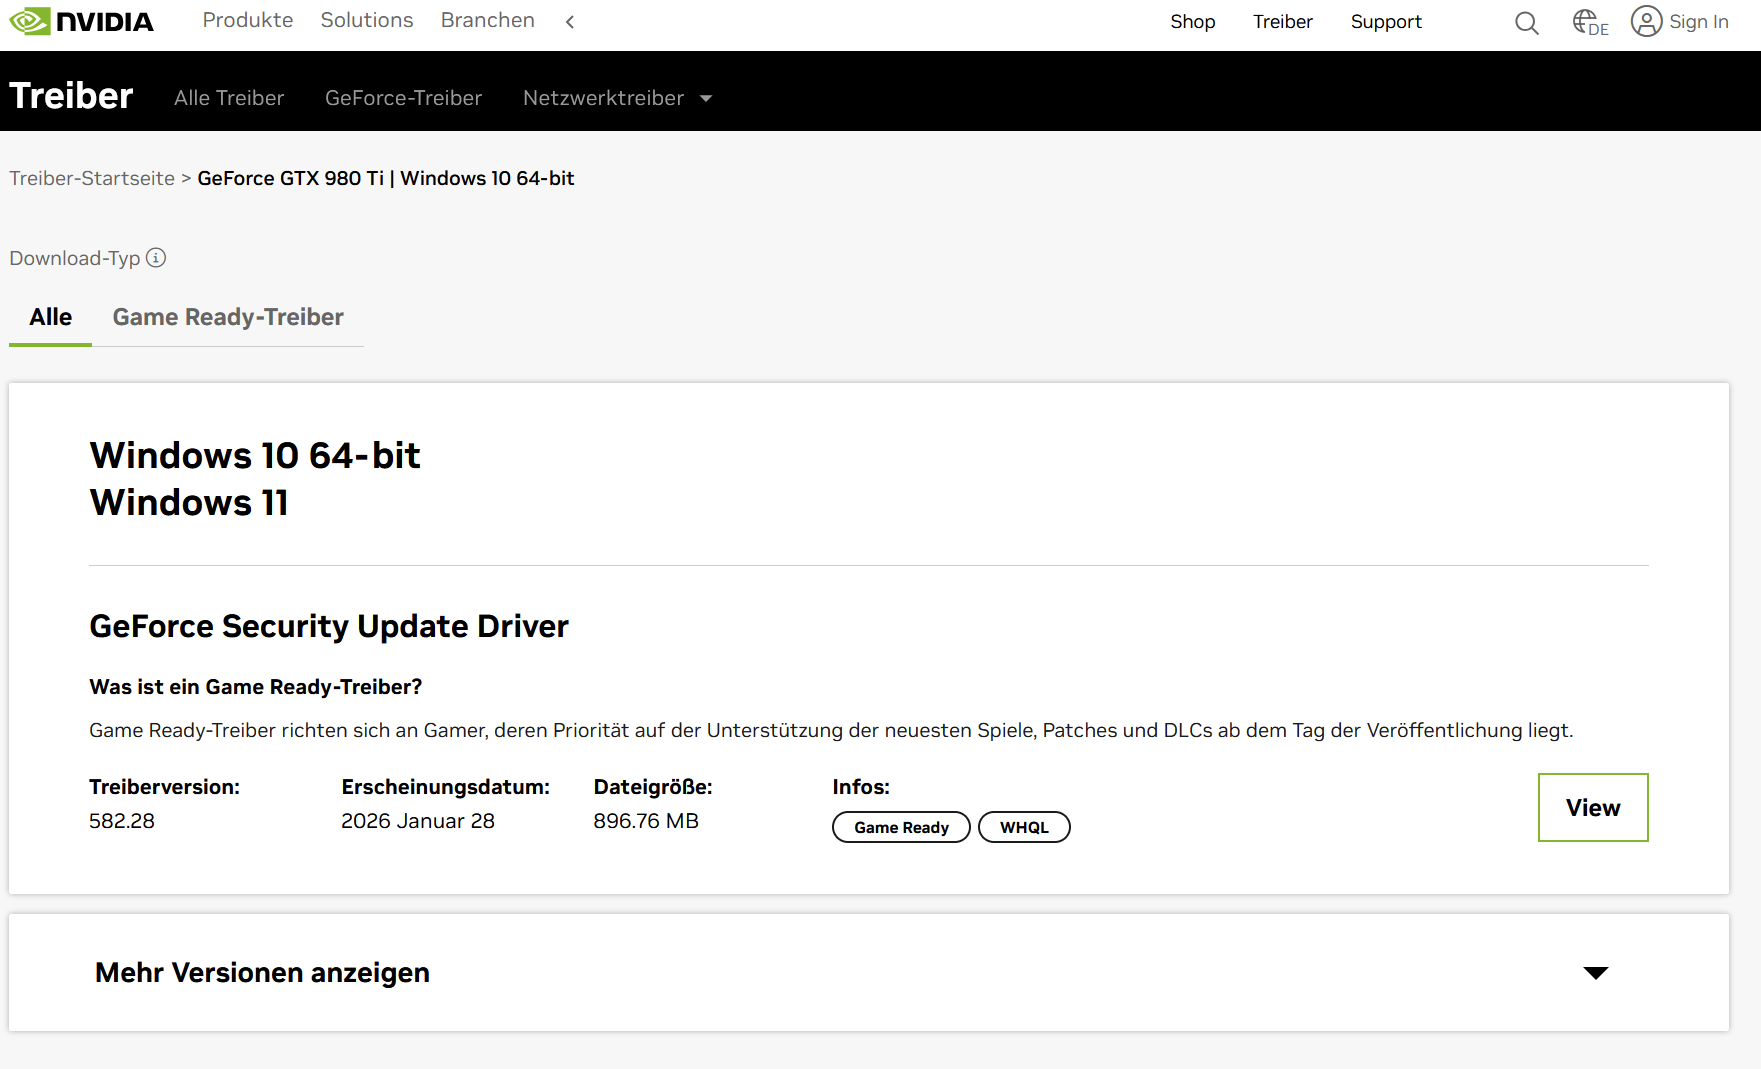Click the WHQL badge
Screen dimensions: 1761x1069
1024,827
